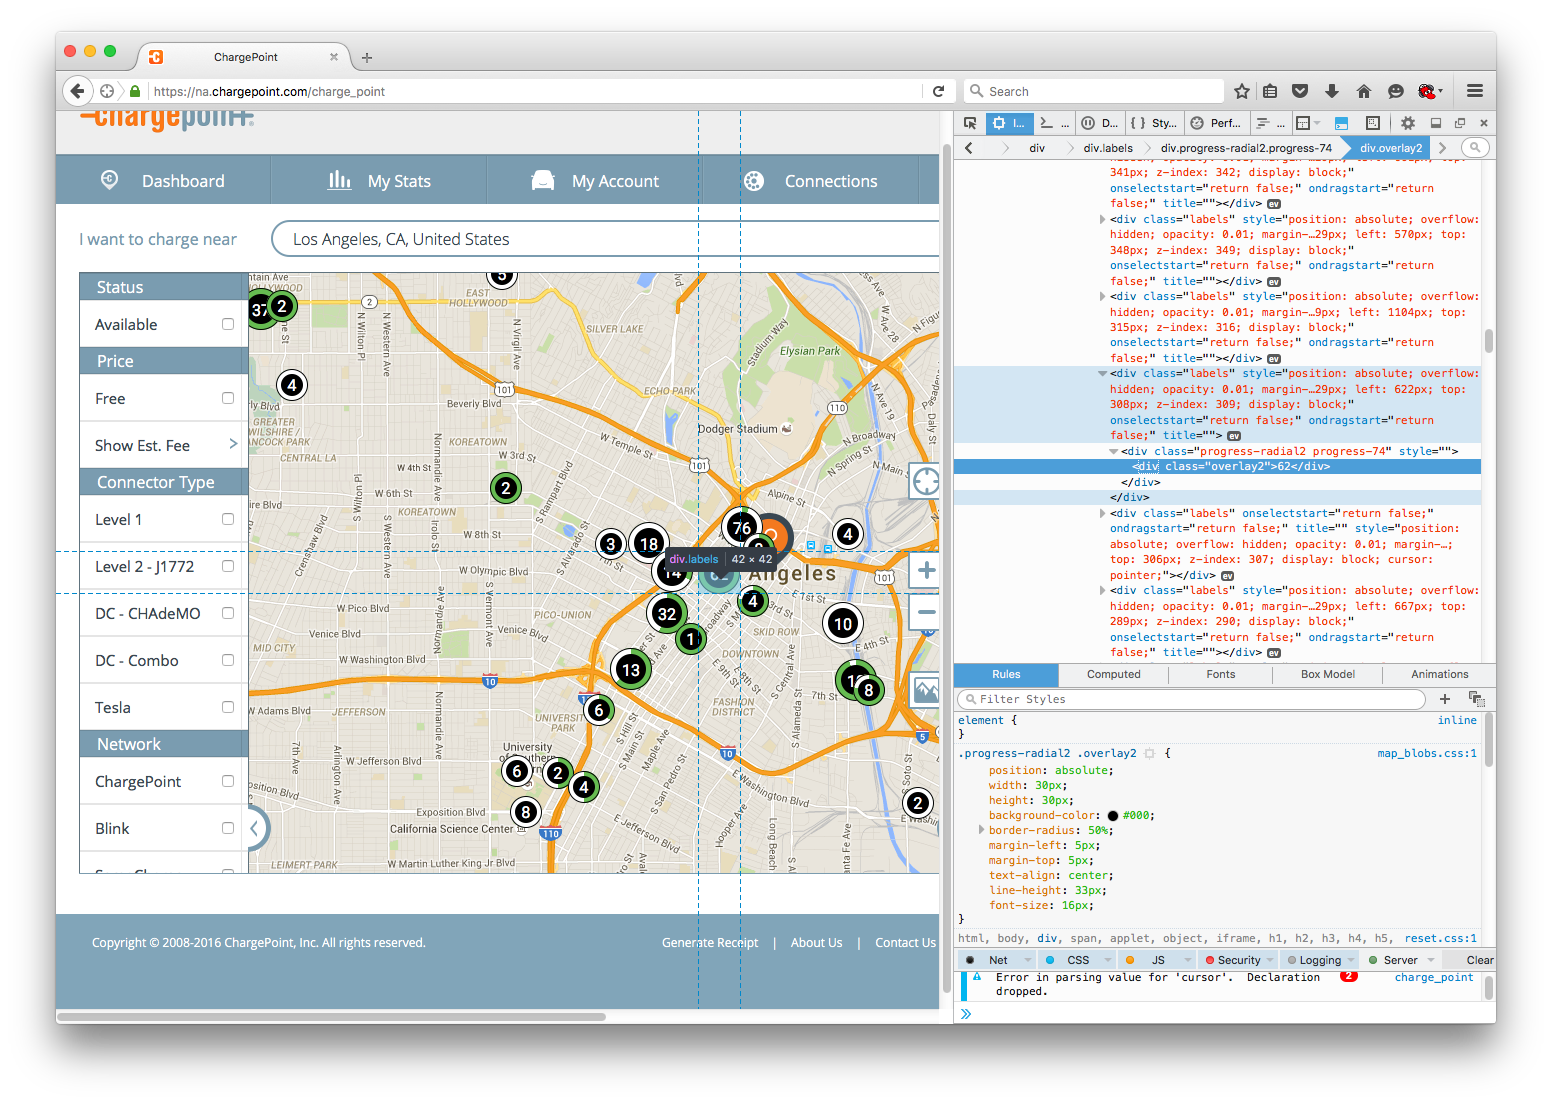Open devtools in a separate window icon
The width and height of the screenshot is (1552, 1104).
pos(1460,123)
